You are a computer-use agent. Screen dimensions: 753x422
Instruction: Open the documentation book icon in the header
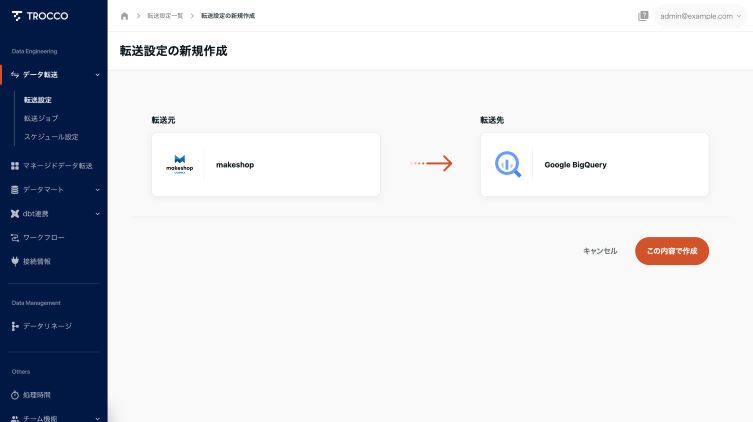[x=643, y=16]
